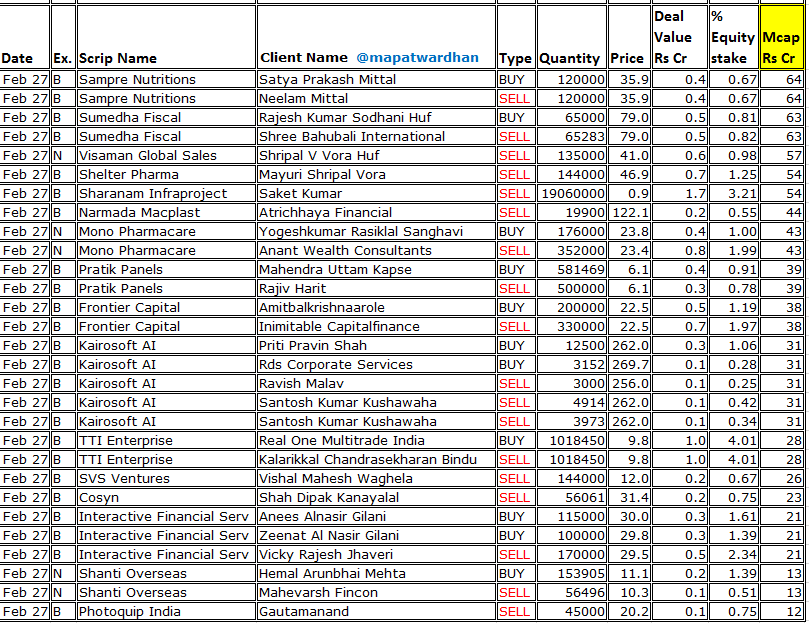This screenshot has width=809, height=623.
Task: Click SELL in Saket Kumar row
Action: tap(514, 194)
